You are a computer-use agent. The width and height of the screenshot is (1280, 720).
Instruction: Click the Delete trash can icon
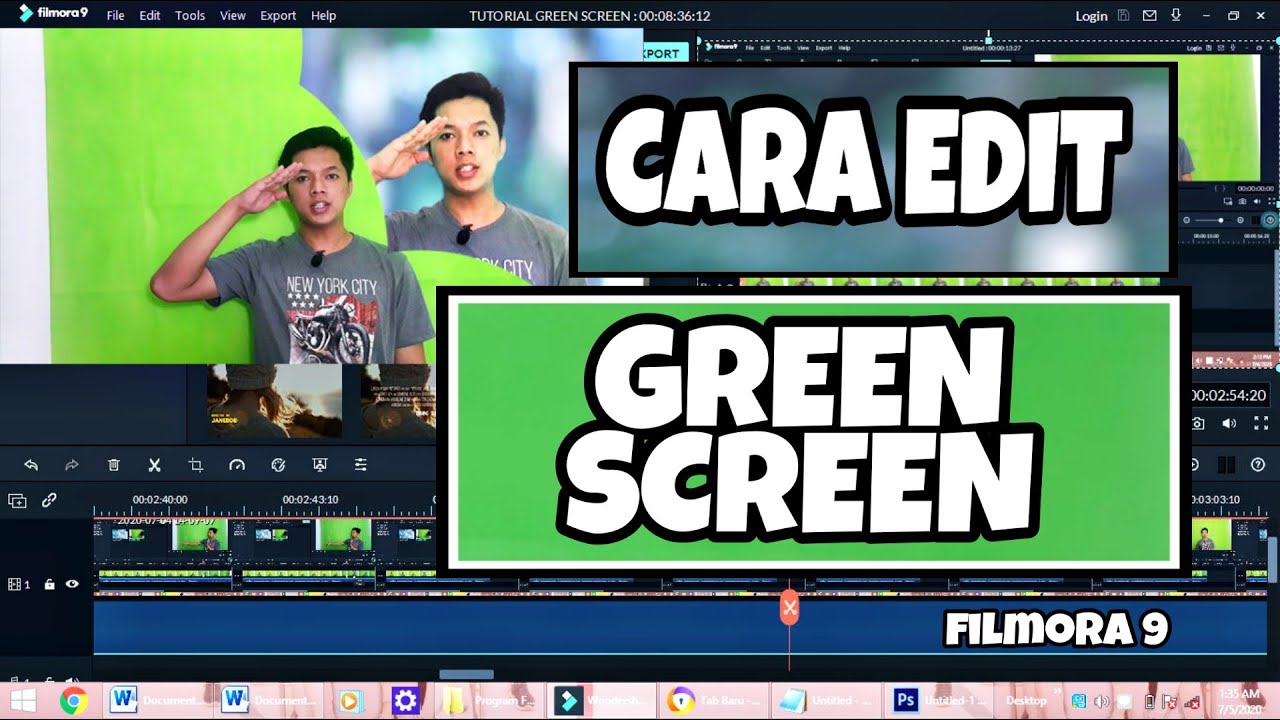[x=114, y=465]
